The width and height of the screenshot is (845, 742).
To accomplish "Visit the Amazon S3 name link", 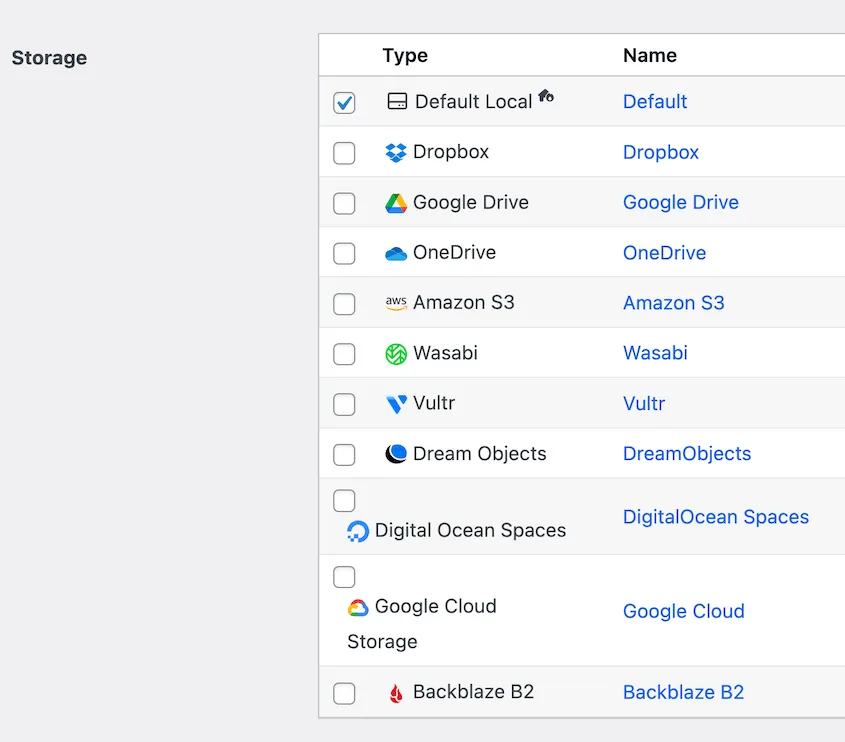I will coord(674,303).
